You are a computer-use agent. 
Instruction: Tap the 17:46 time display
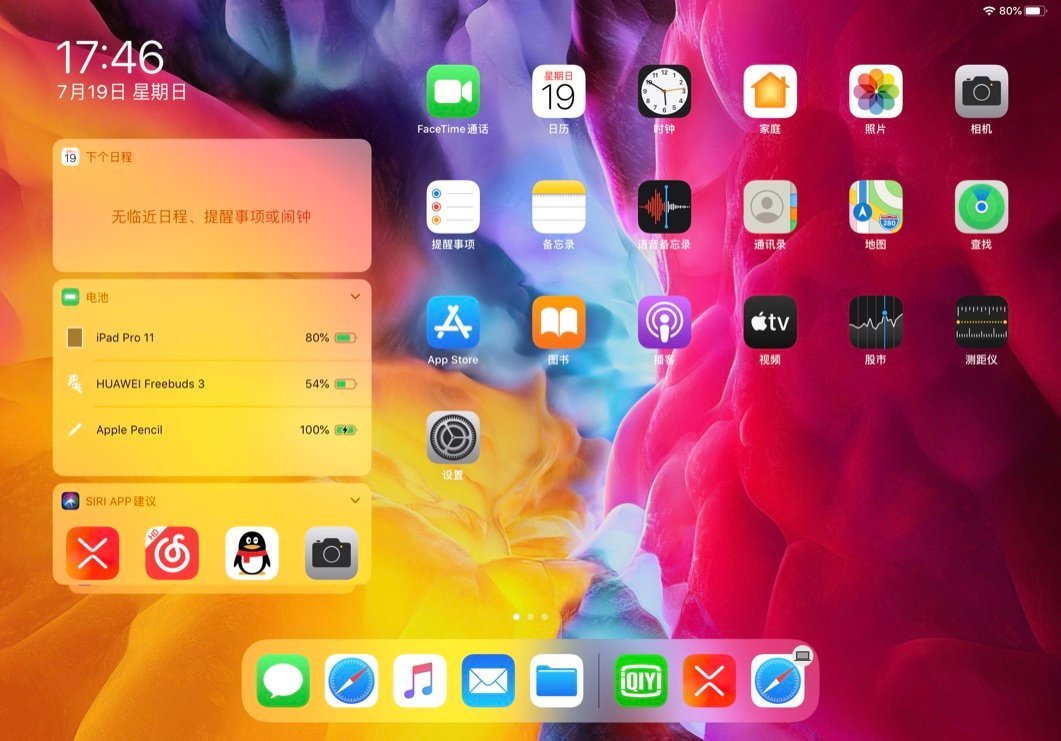click(x=110, y=57)
